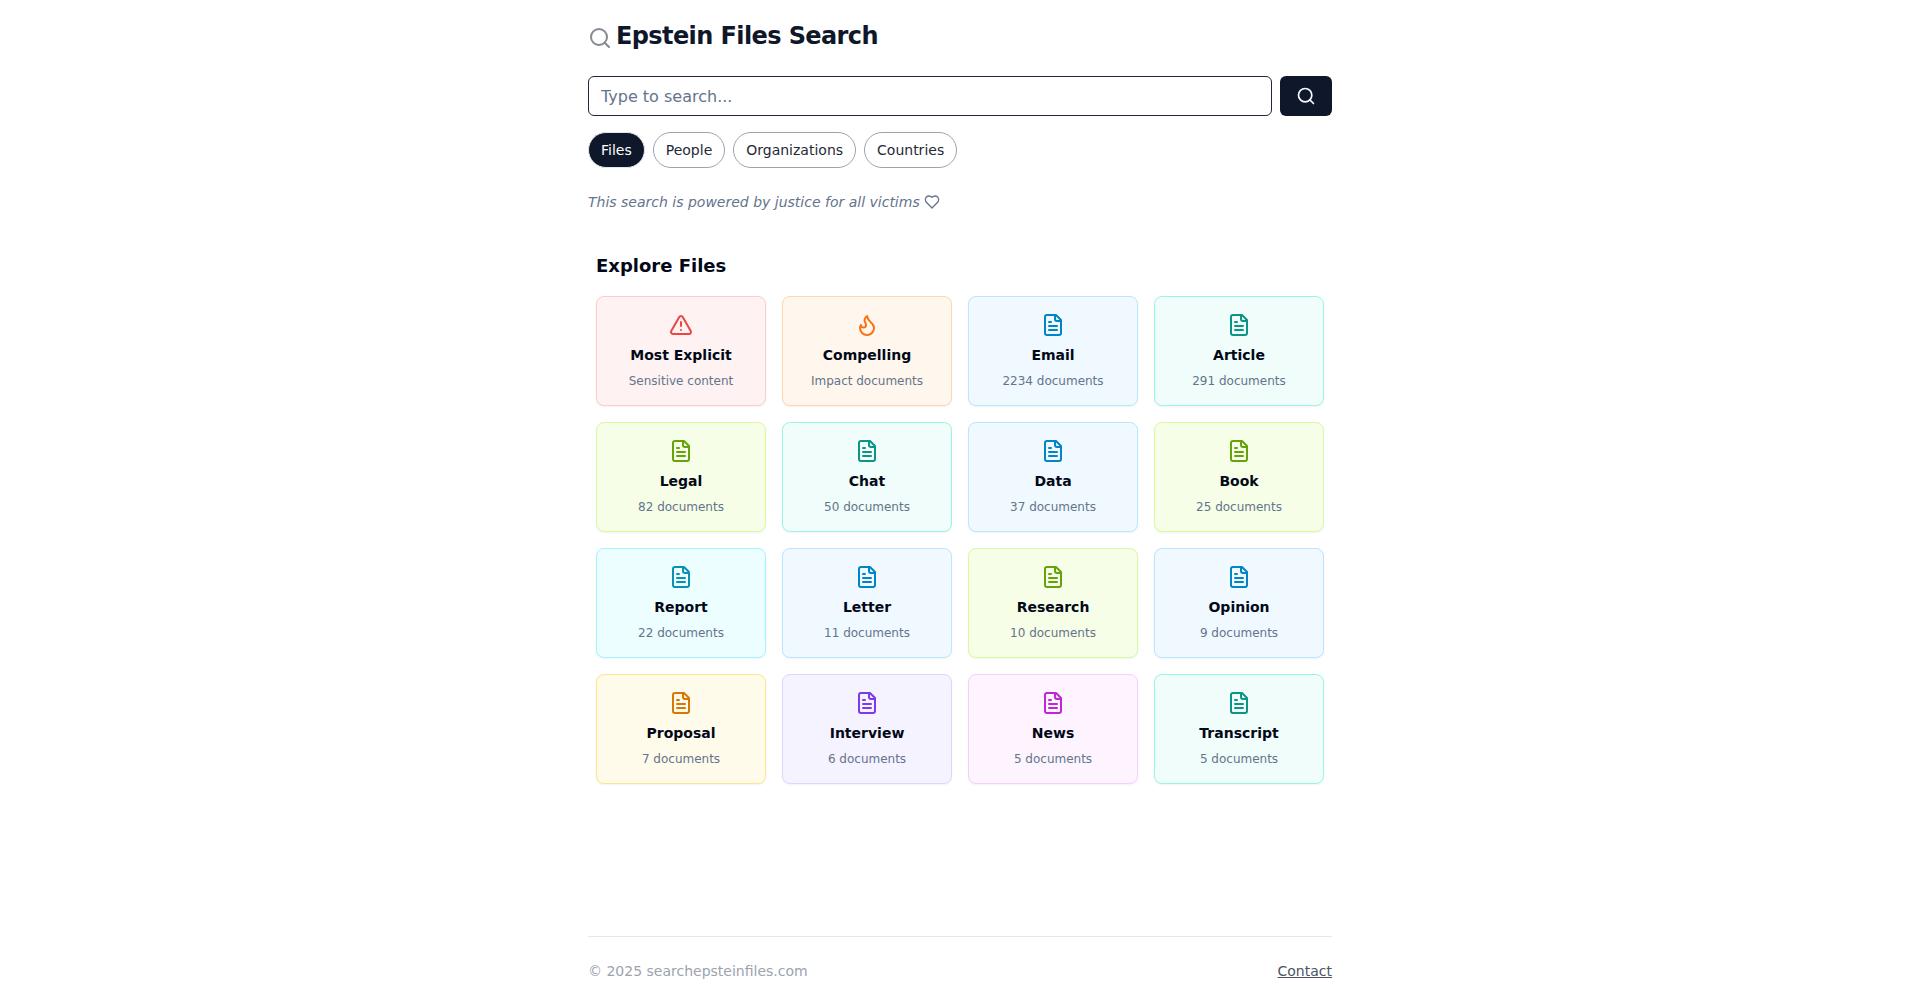
Task: Select the Organizations filter tab
Action: pyautogui.click(x=794, y=150)
